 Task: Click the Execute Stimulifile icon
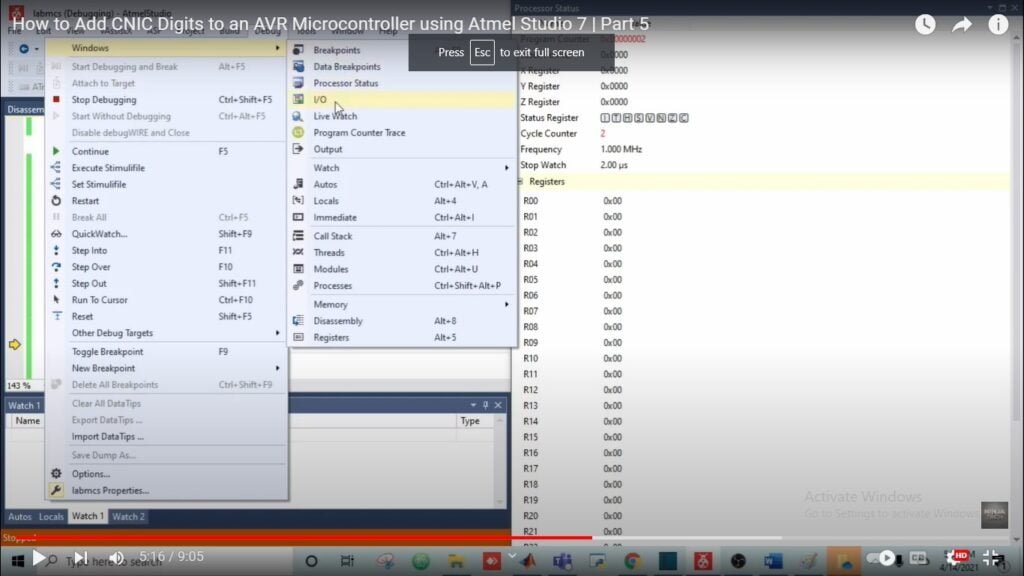click(56, 168)
